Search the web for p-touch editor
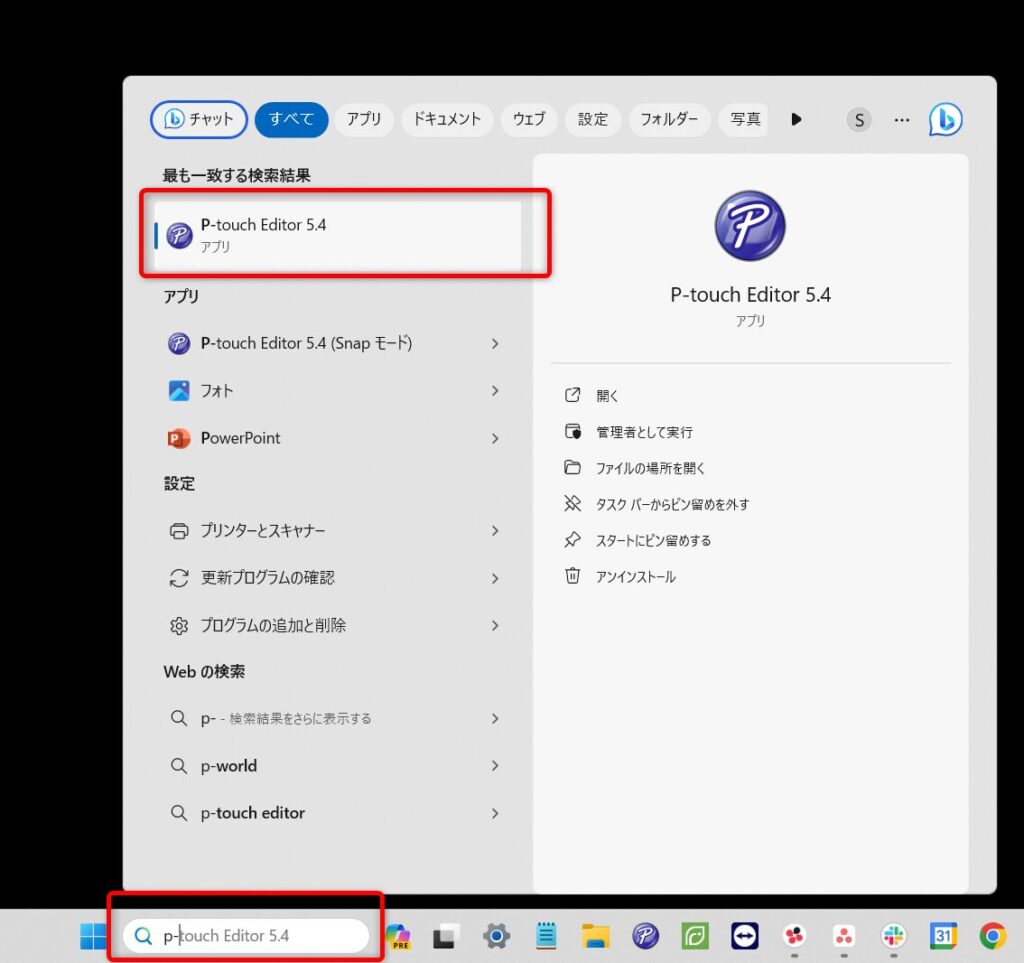This screenshot has height=963, width=1024. coord(335,813)
